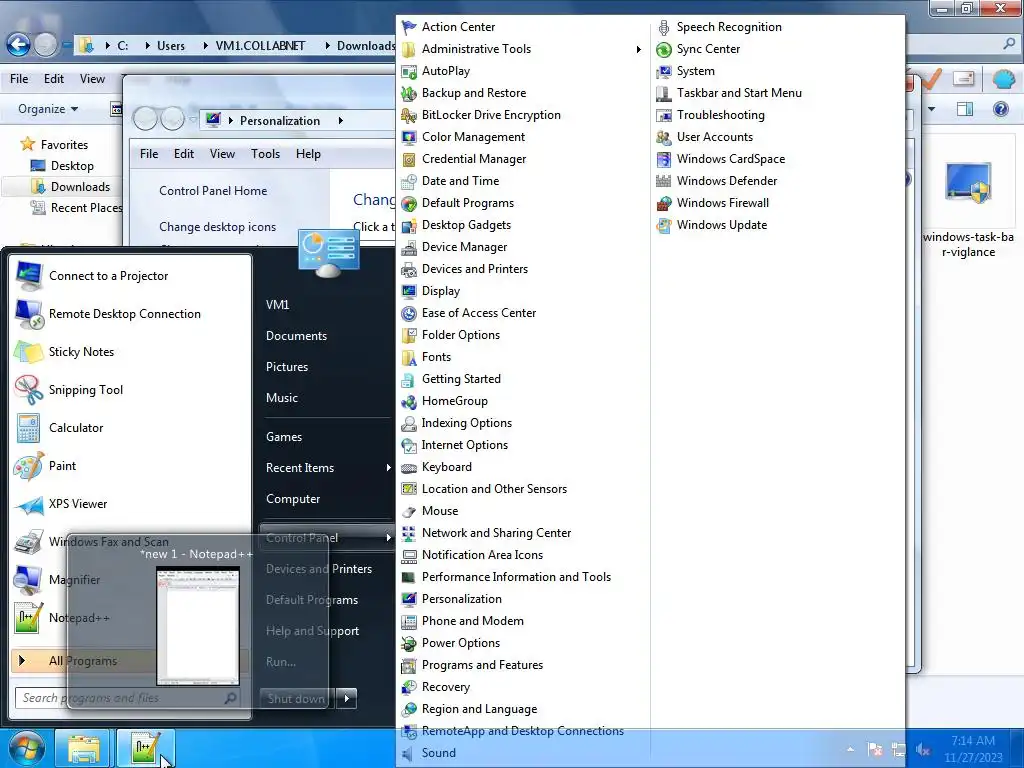Screen dimensions: 1024x768
Task: Click Network and Sharing Center icon
Action: point(409,534)
